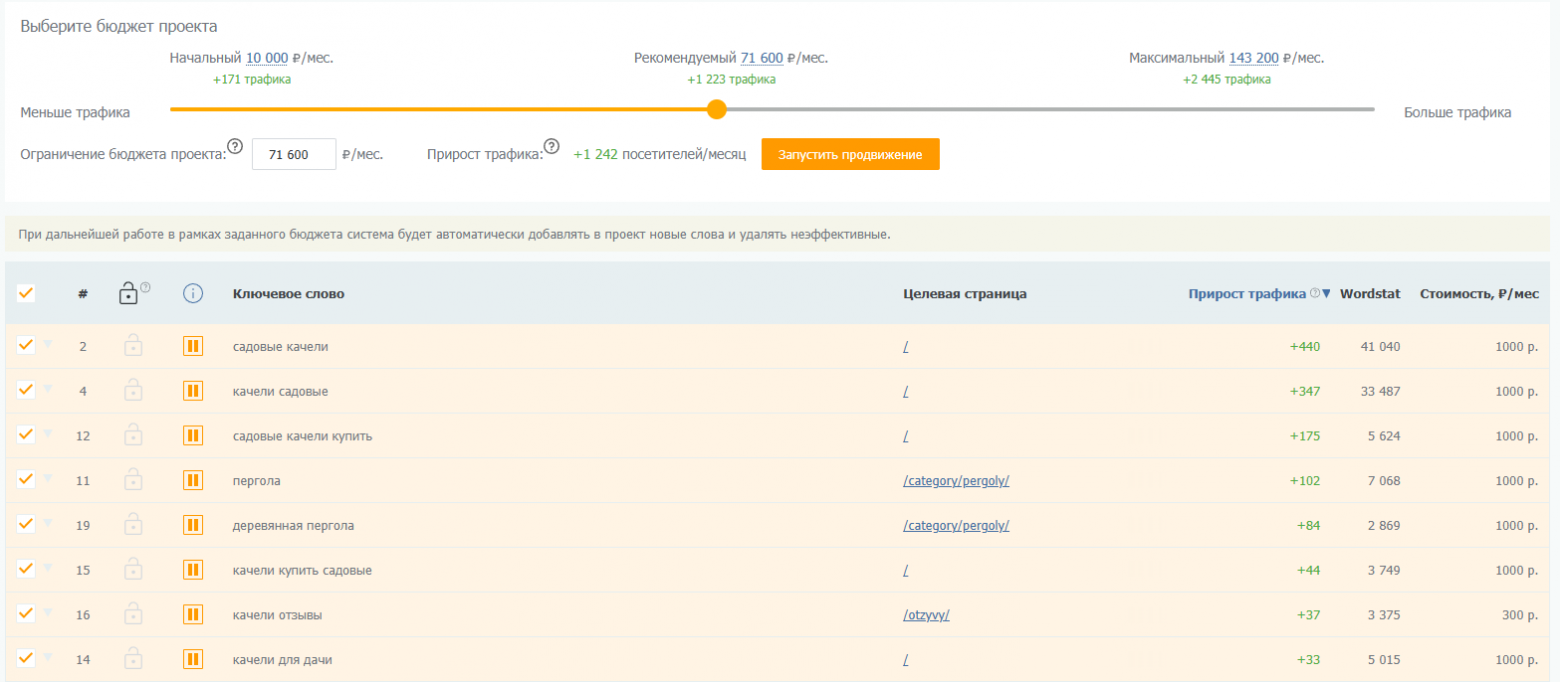Open '/otzyvy/' target page link
Screen dimensions: 1560x682
point(926,615)
